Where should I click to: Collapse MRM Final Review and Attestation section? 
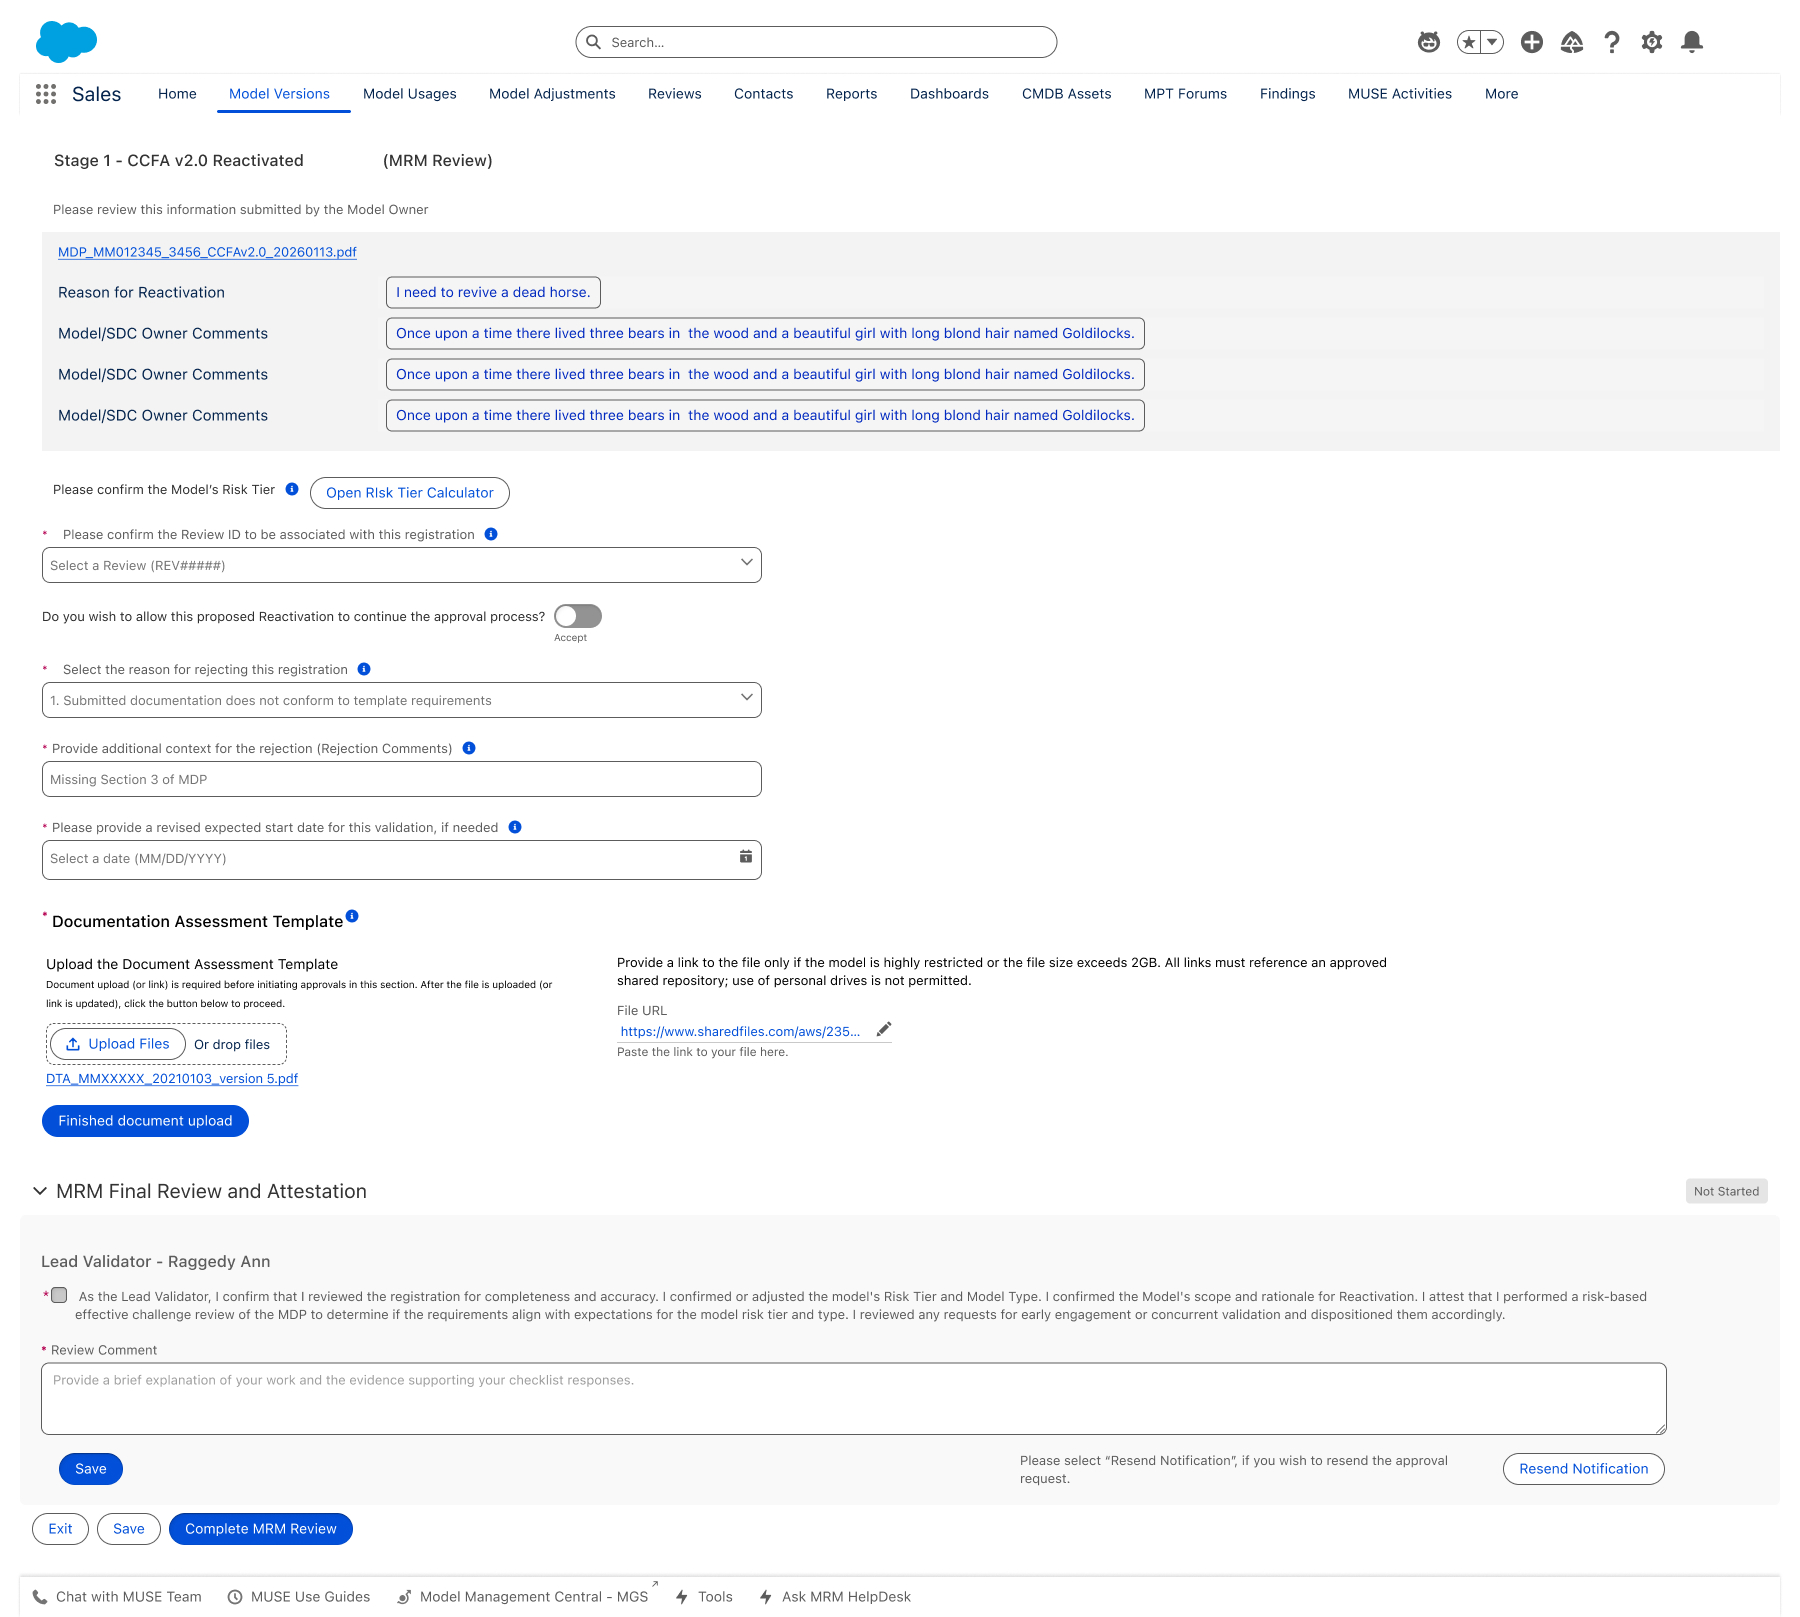pos(40,1191)
